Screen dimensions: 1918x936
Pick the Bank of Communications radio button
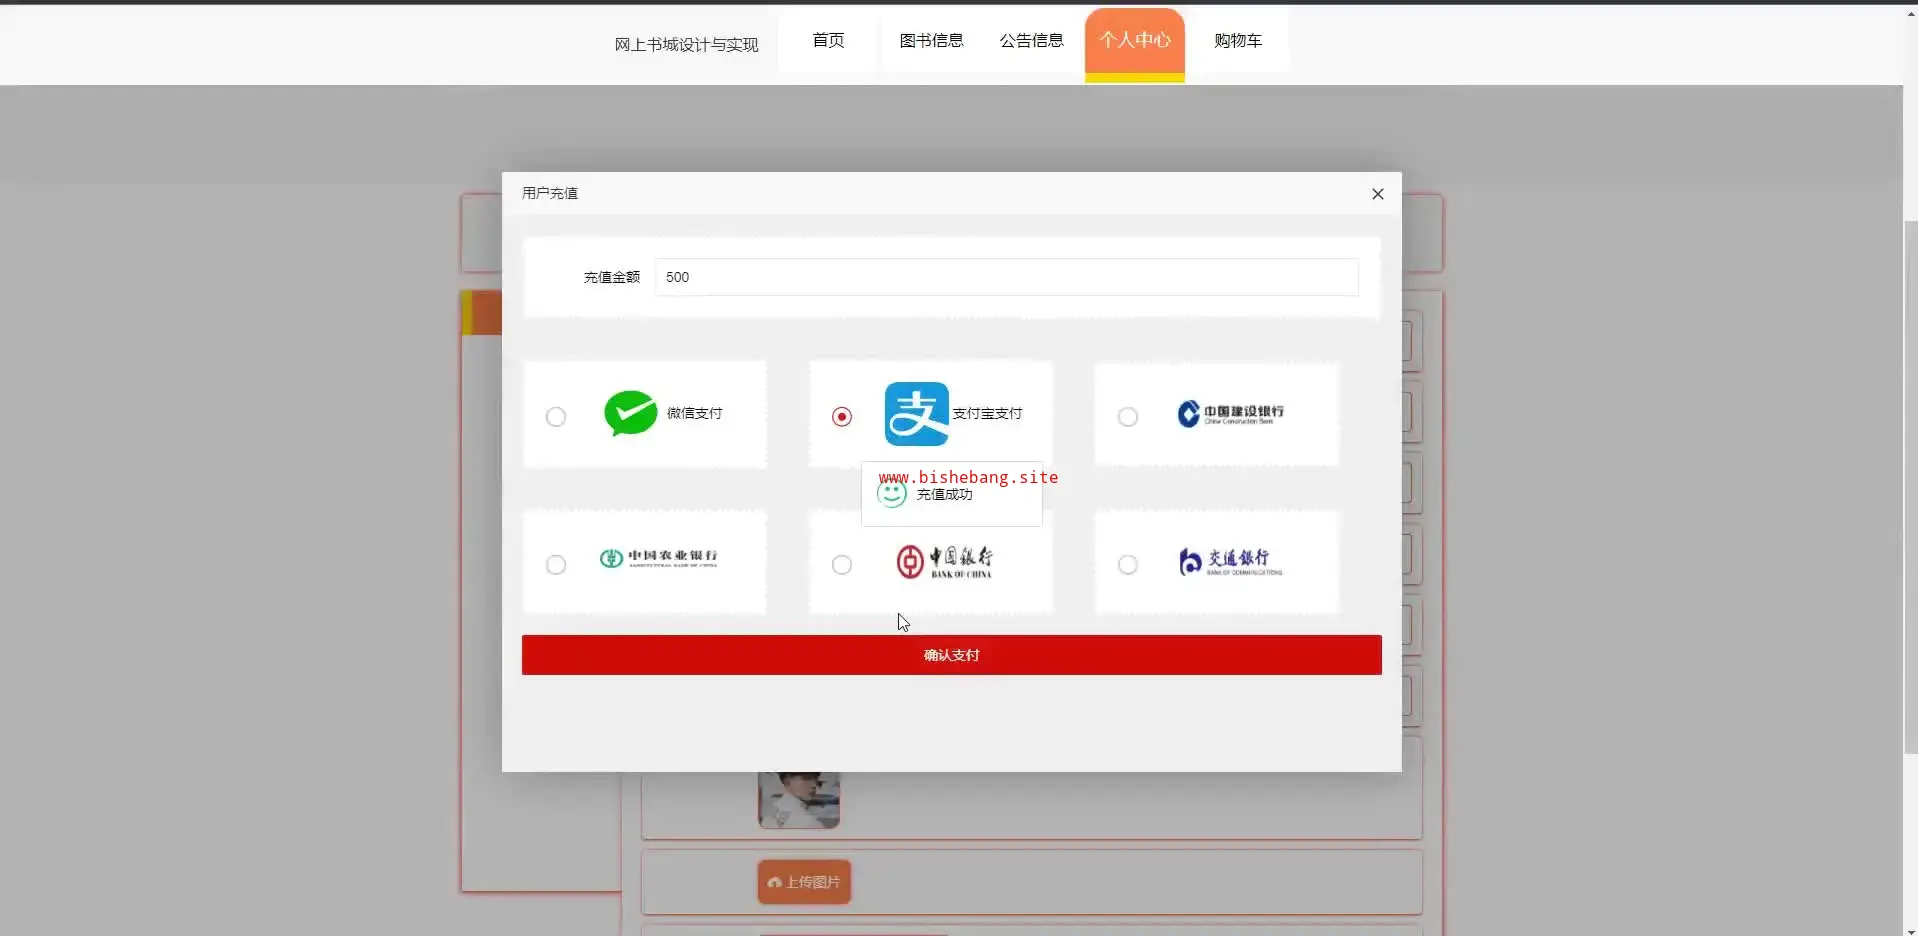tap(1127, 565)
